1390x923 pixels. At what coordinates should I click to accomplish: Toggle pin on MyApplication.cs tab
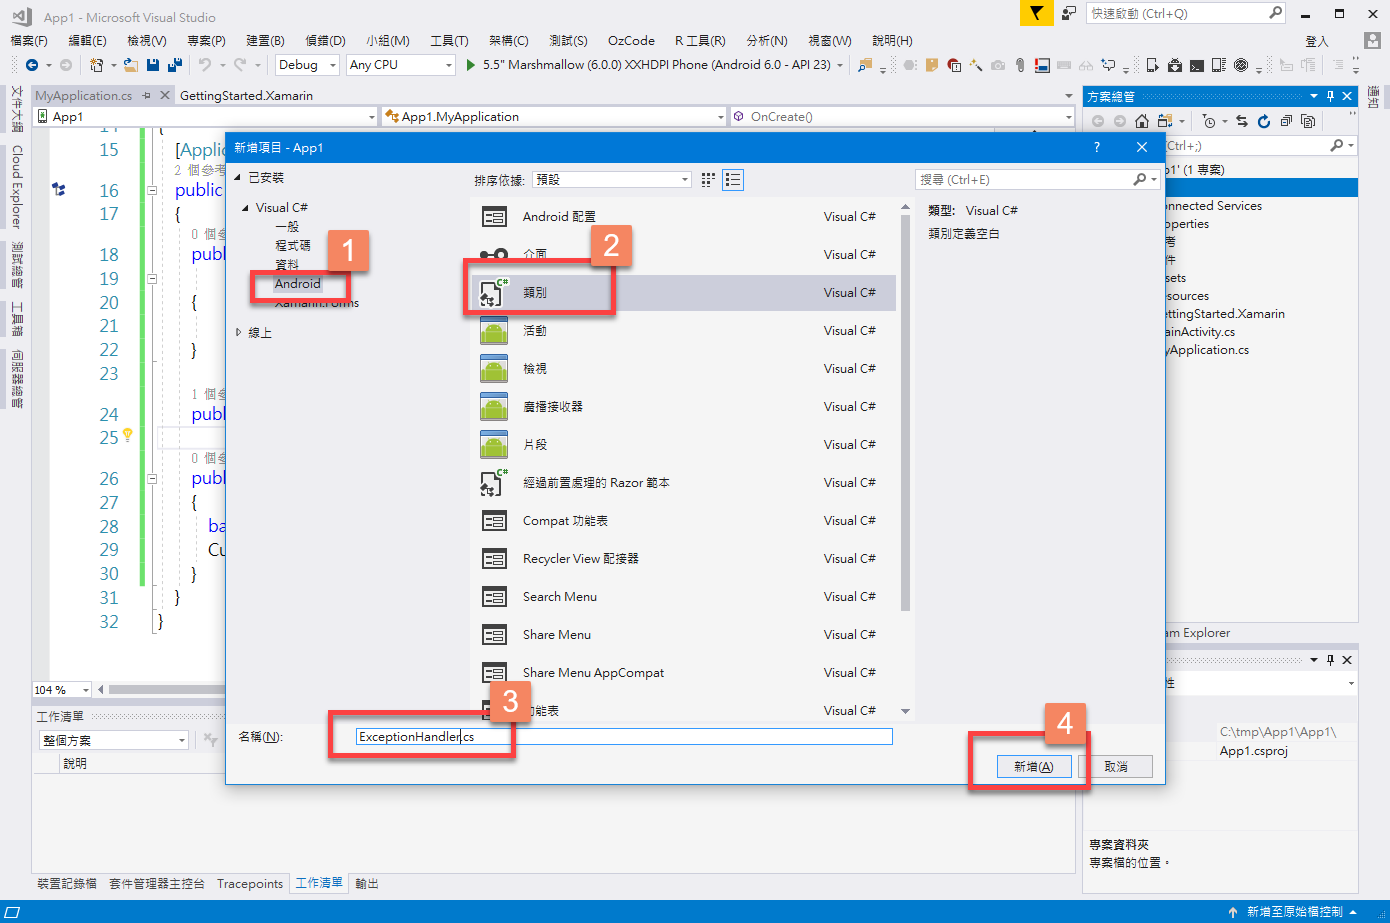click(147, 95)
